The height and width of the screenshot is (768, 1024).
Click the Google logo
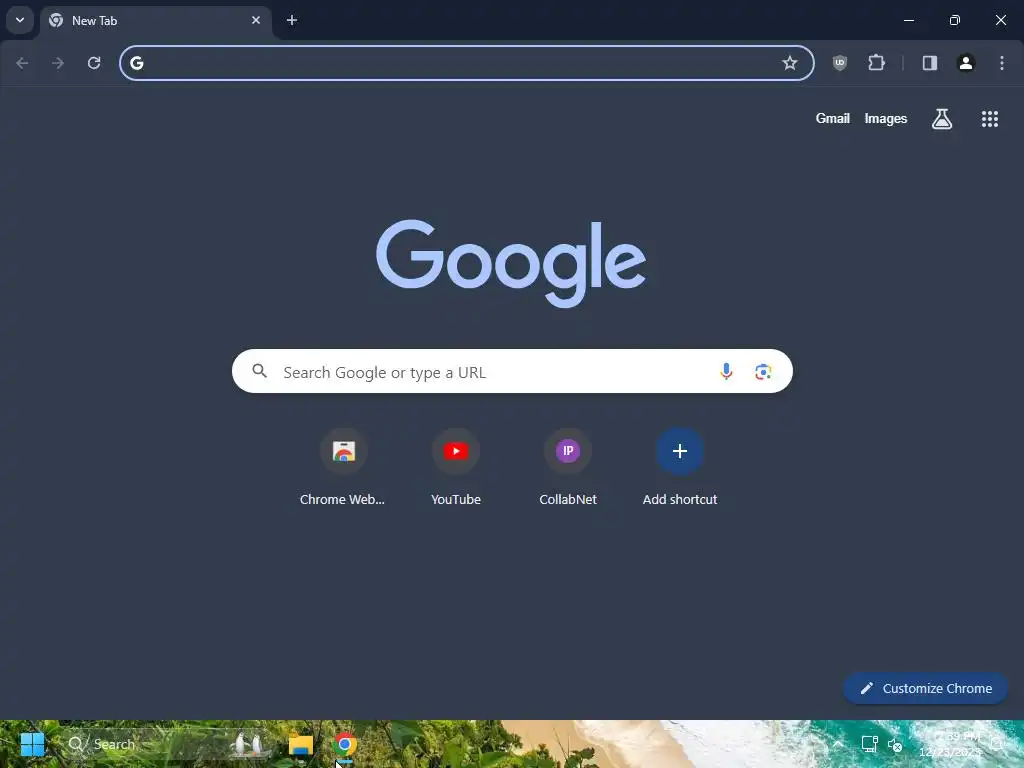(511, 263)
